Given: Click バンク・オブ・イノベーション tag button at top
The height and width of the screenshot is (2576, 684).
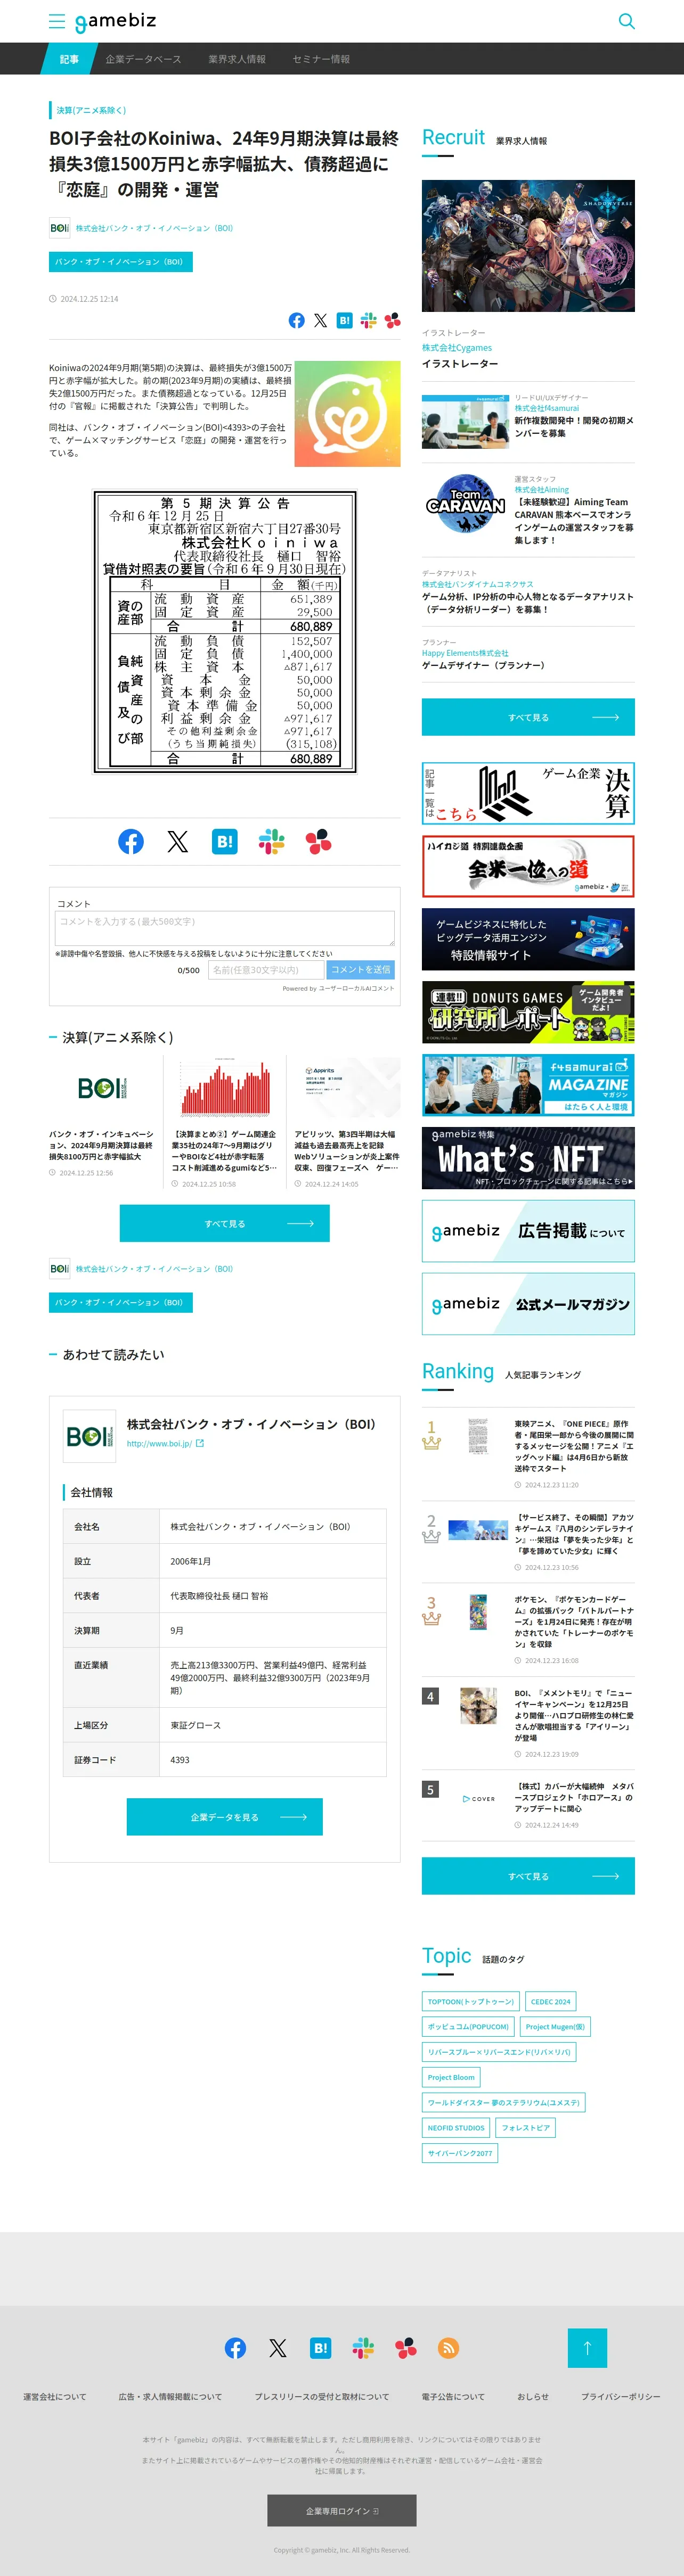Looking at the screenshot, I should point(120,262).
